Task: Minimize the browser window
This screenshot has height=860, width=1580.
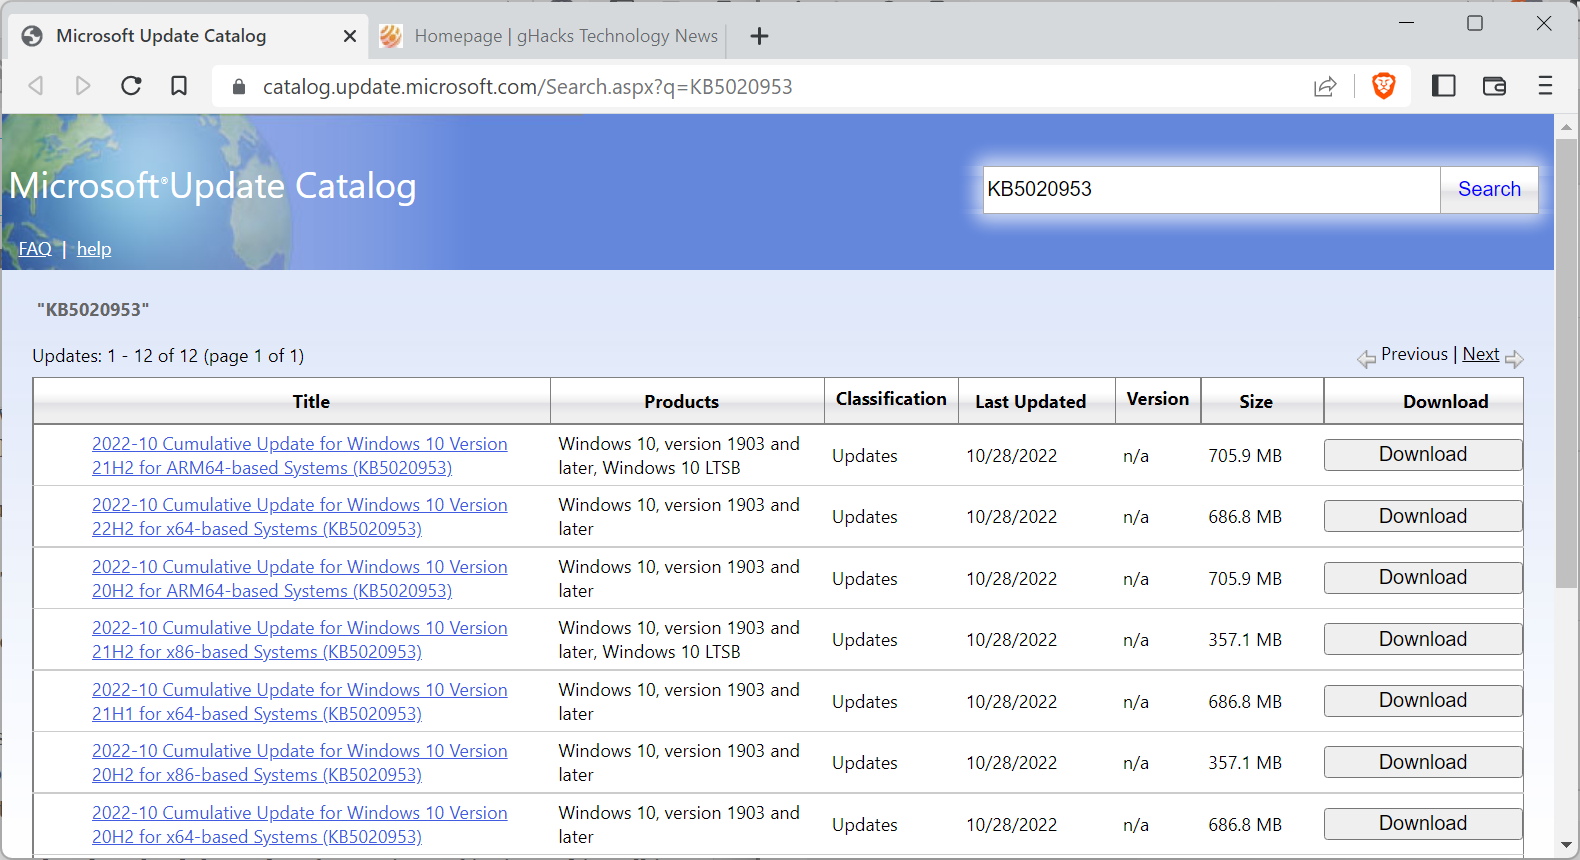Action: 1406,23
